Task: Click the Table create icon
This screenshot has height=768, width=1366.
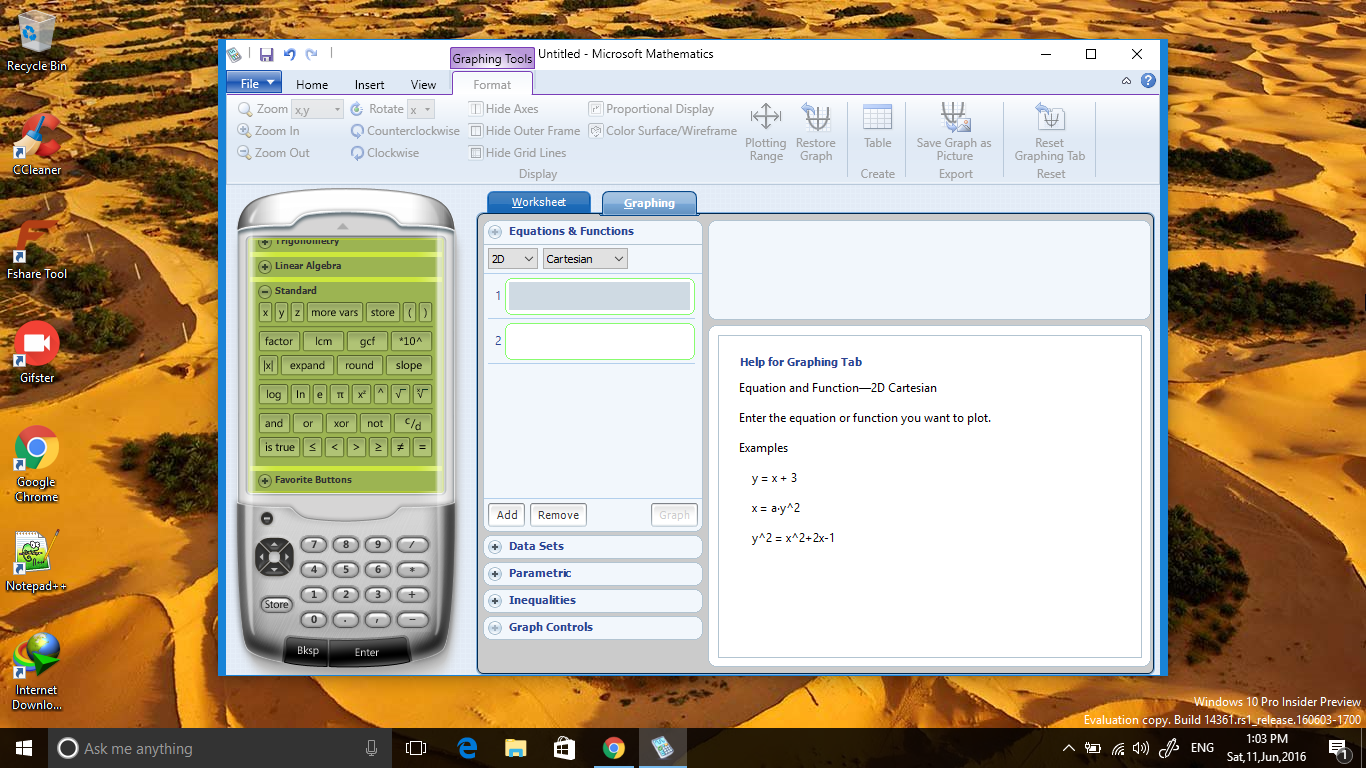Action: pos(877,117)
